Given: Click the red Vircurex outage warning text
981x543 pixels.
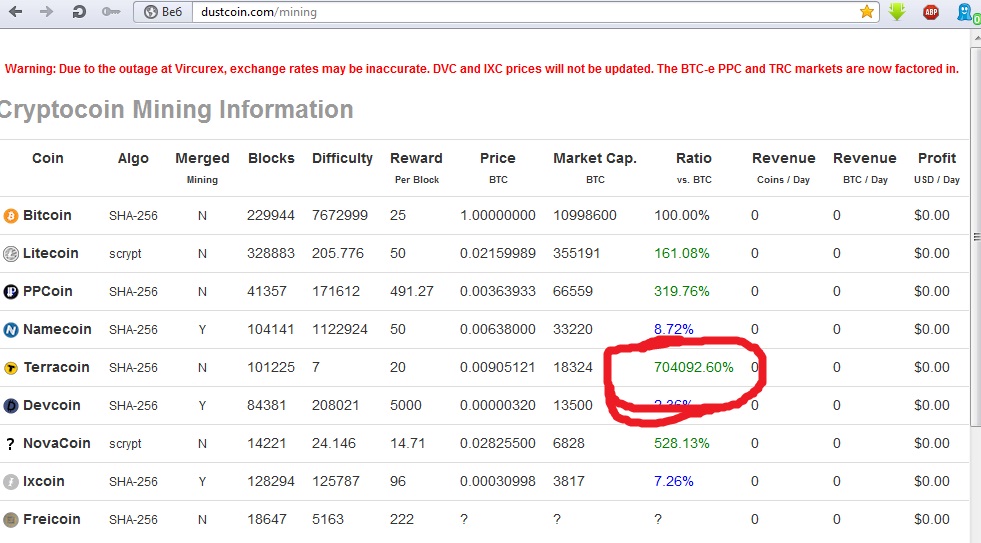Looking at the screenshot, I should [482, 69].
